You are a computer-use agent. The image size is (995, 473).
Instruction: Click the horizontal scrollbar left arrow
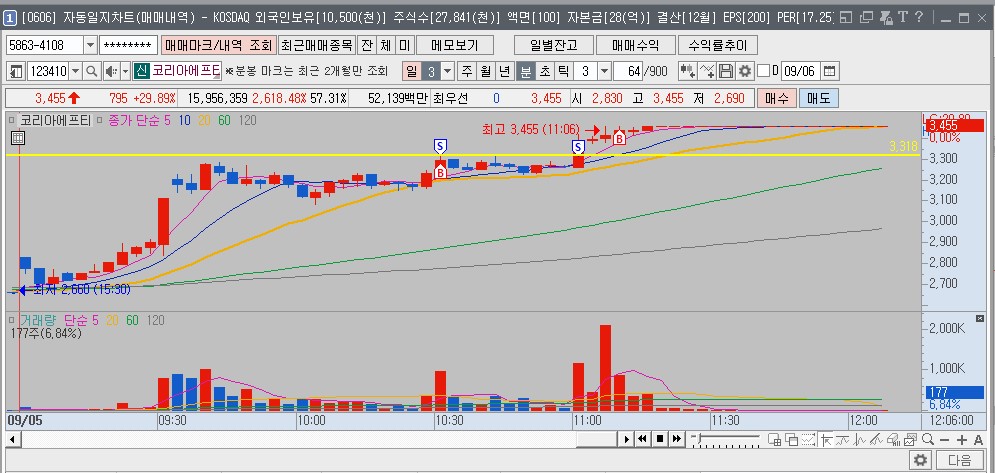[12, 439]
